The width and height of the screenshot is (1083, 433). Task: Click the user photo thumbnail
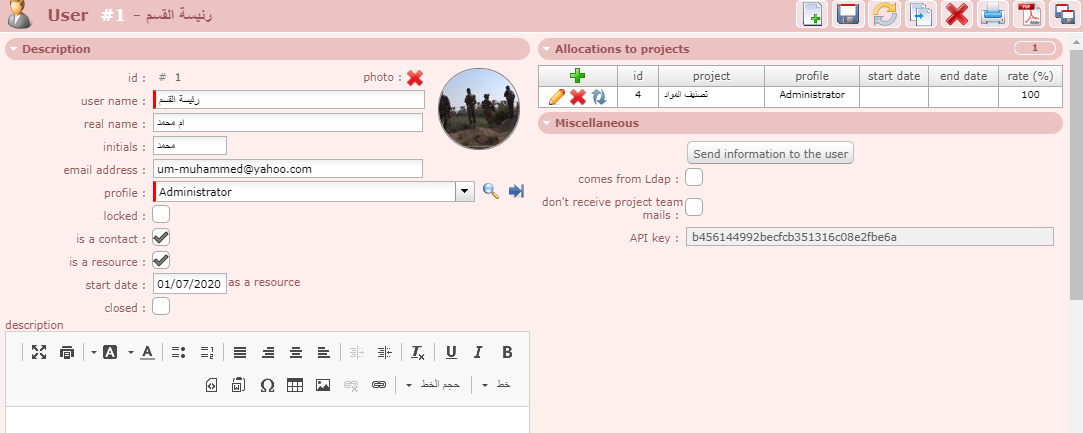click(x=479, y=108)
